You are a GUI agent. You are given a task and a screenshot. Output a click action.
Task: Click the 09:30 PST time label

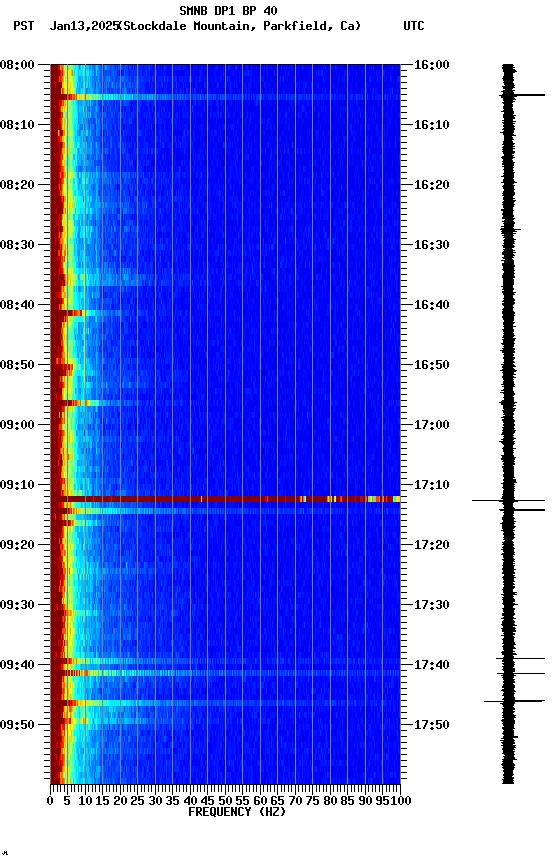[17, 606]
